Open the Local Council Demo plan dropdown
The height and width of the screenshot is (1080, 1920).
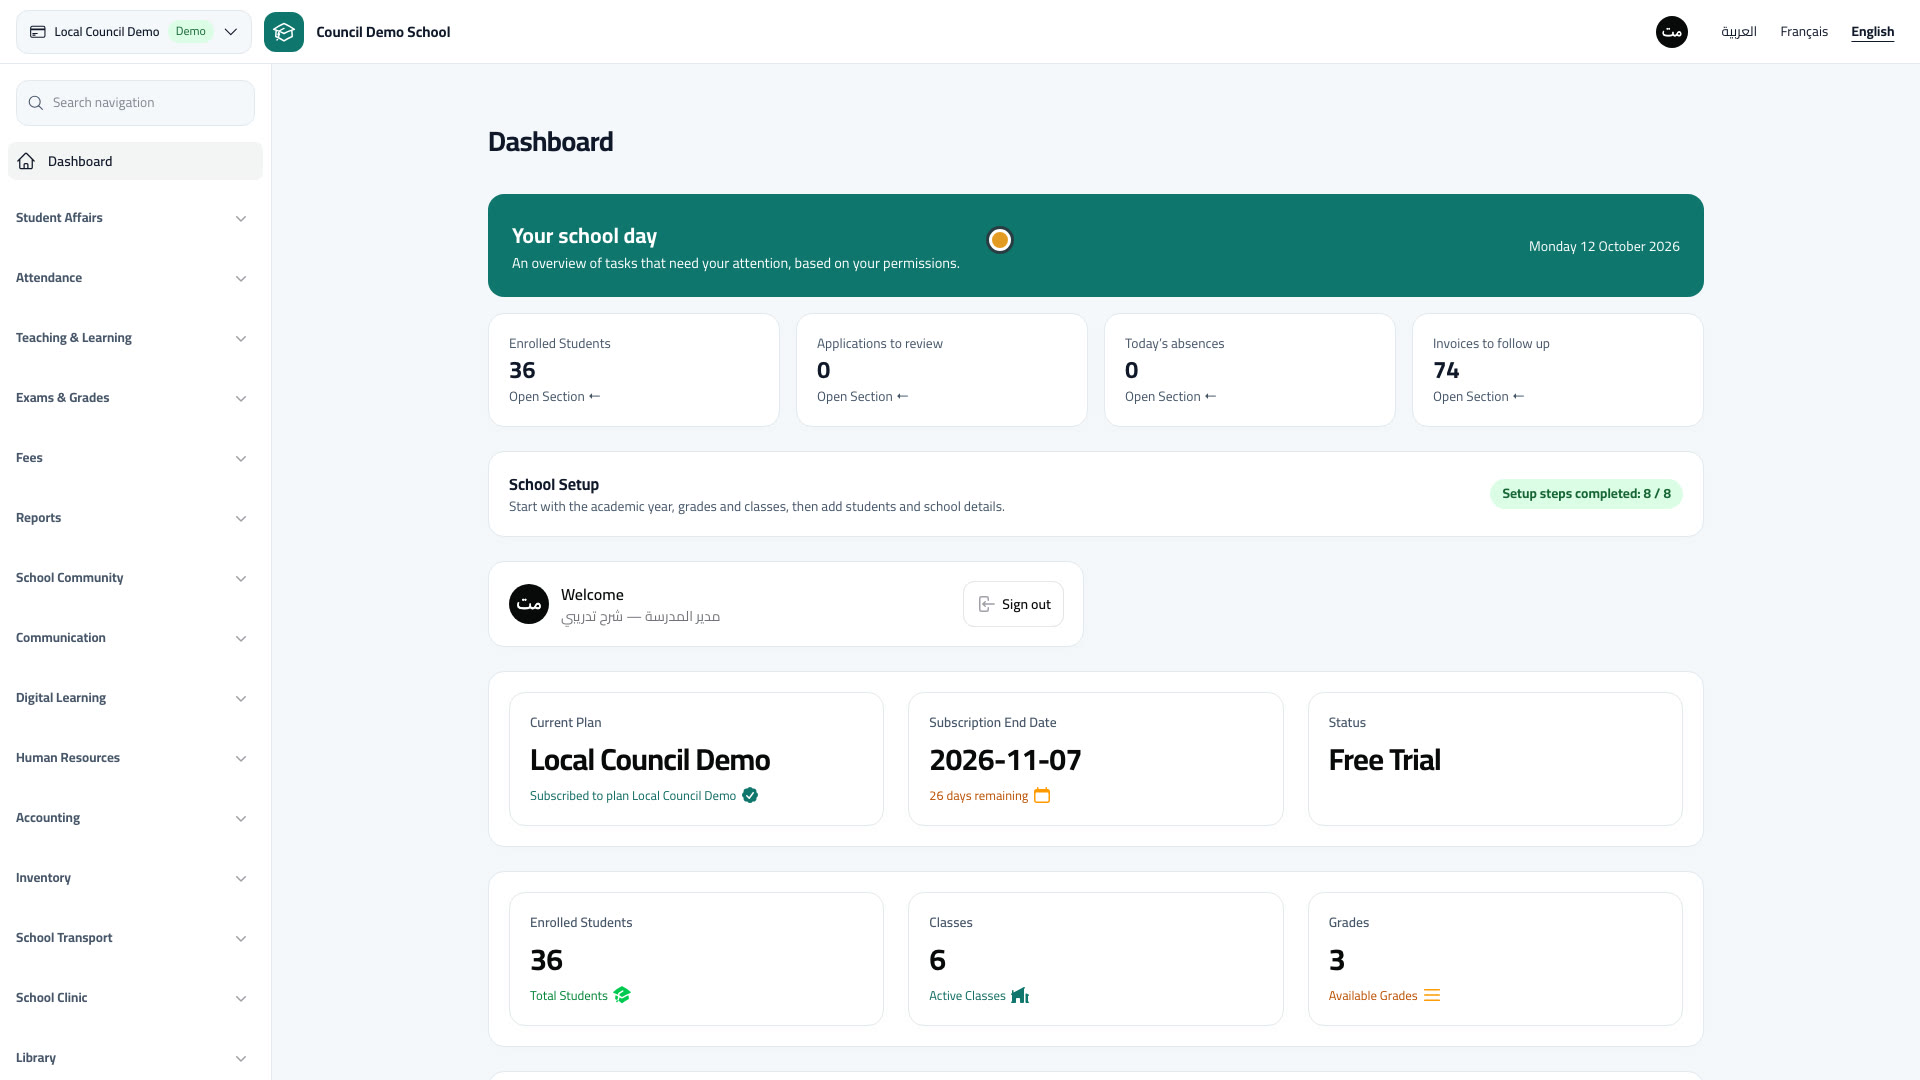pos(134,32)
